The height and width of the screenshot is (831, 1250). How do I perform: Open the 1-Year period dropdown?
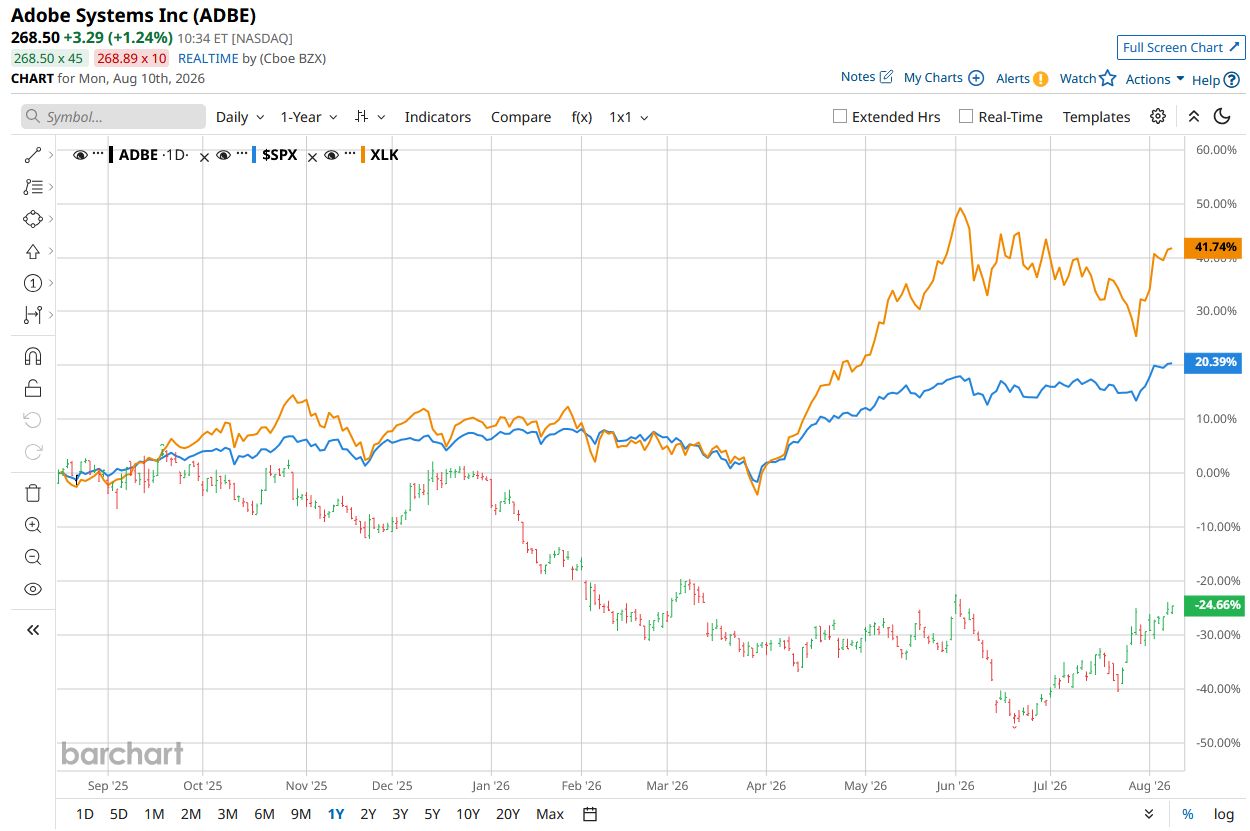(309, 117)
